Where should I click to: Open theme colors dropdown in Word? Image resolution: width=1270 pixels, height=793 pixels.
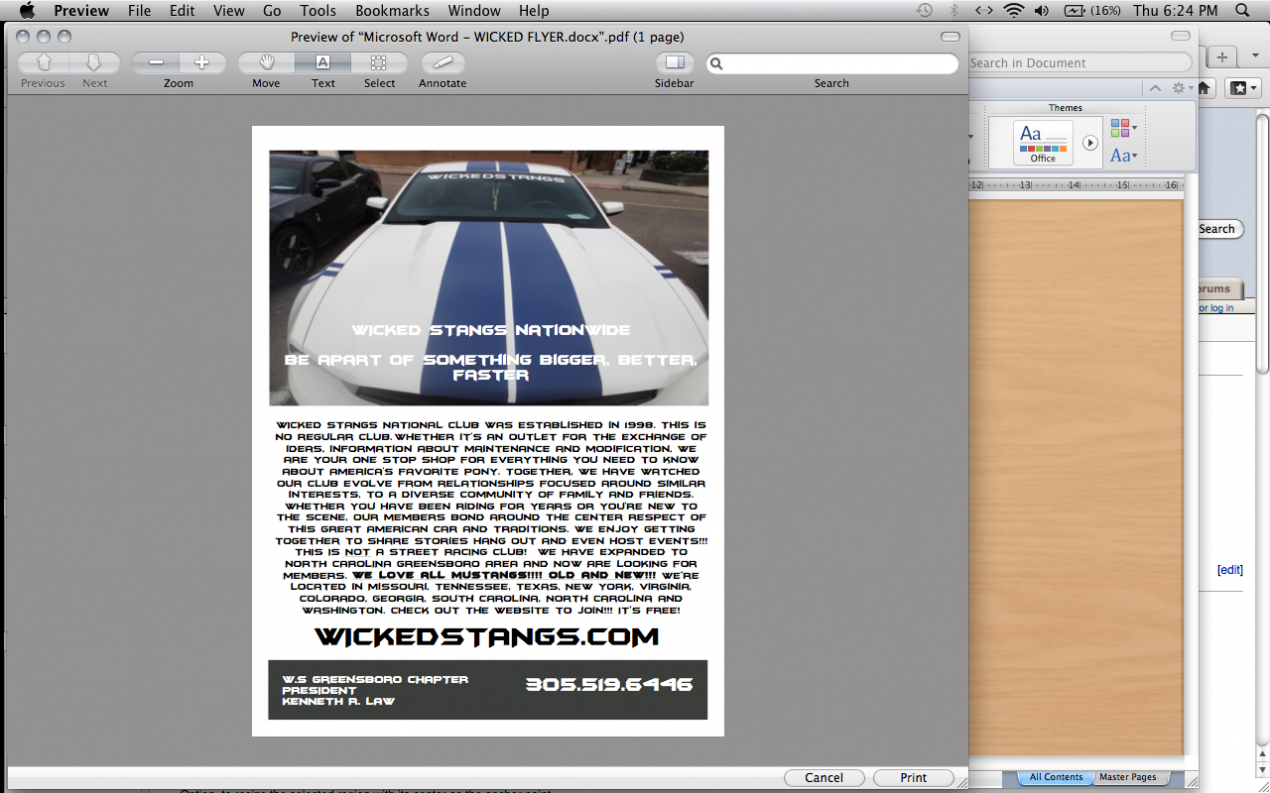1123,129
